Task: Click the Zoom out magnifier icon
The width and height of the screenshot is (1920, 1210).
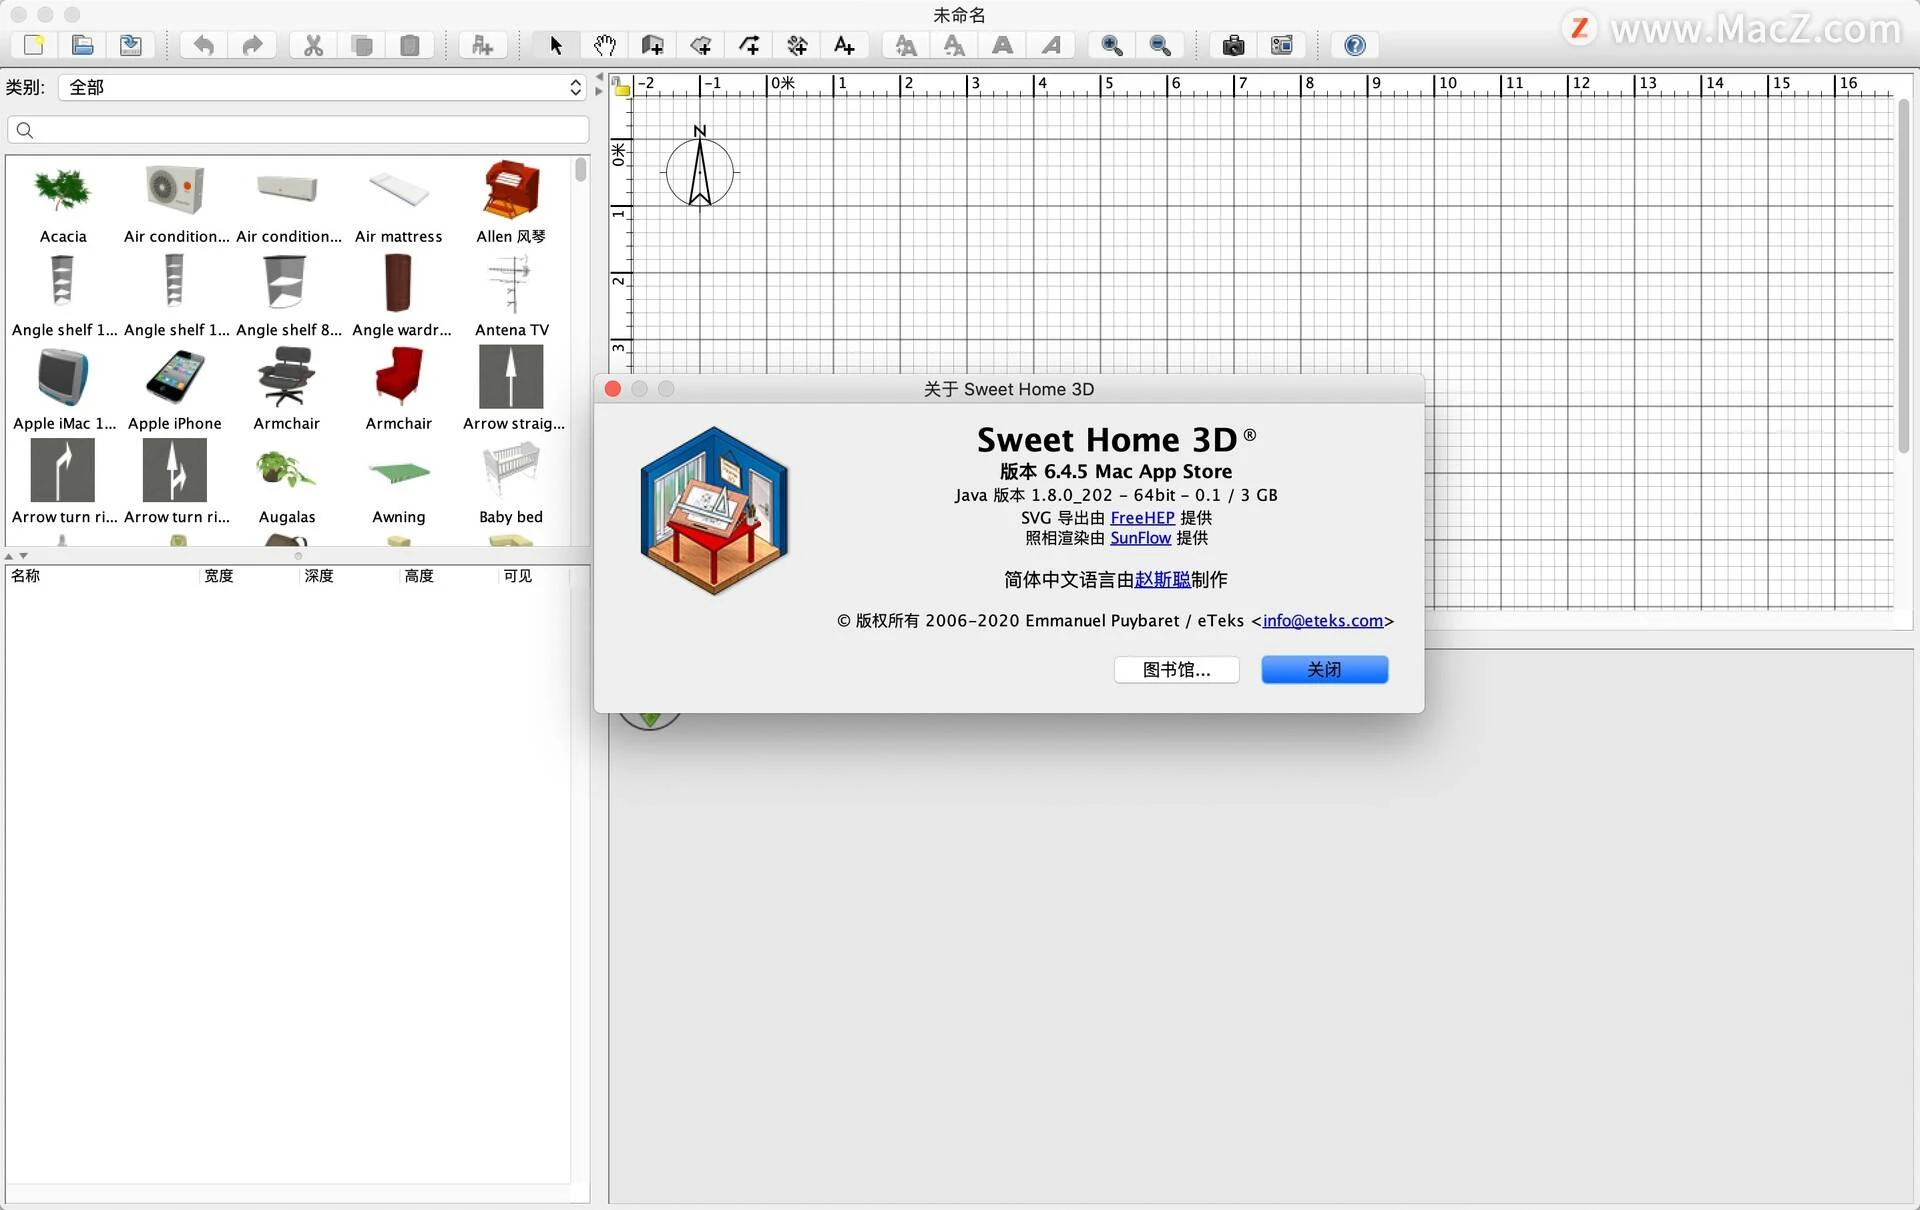Action: tap(1160, 45)
